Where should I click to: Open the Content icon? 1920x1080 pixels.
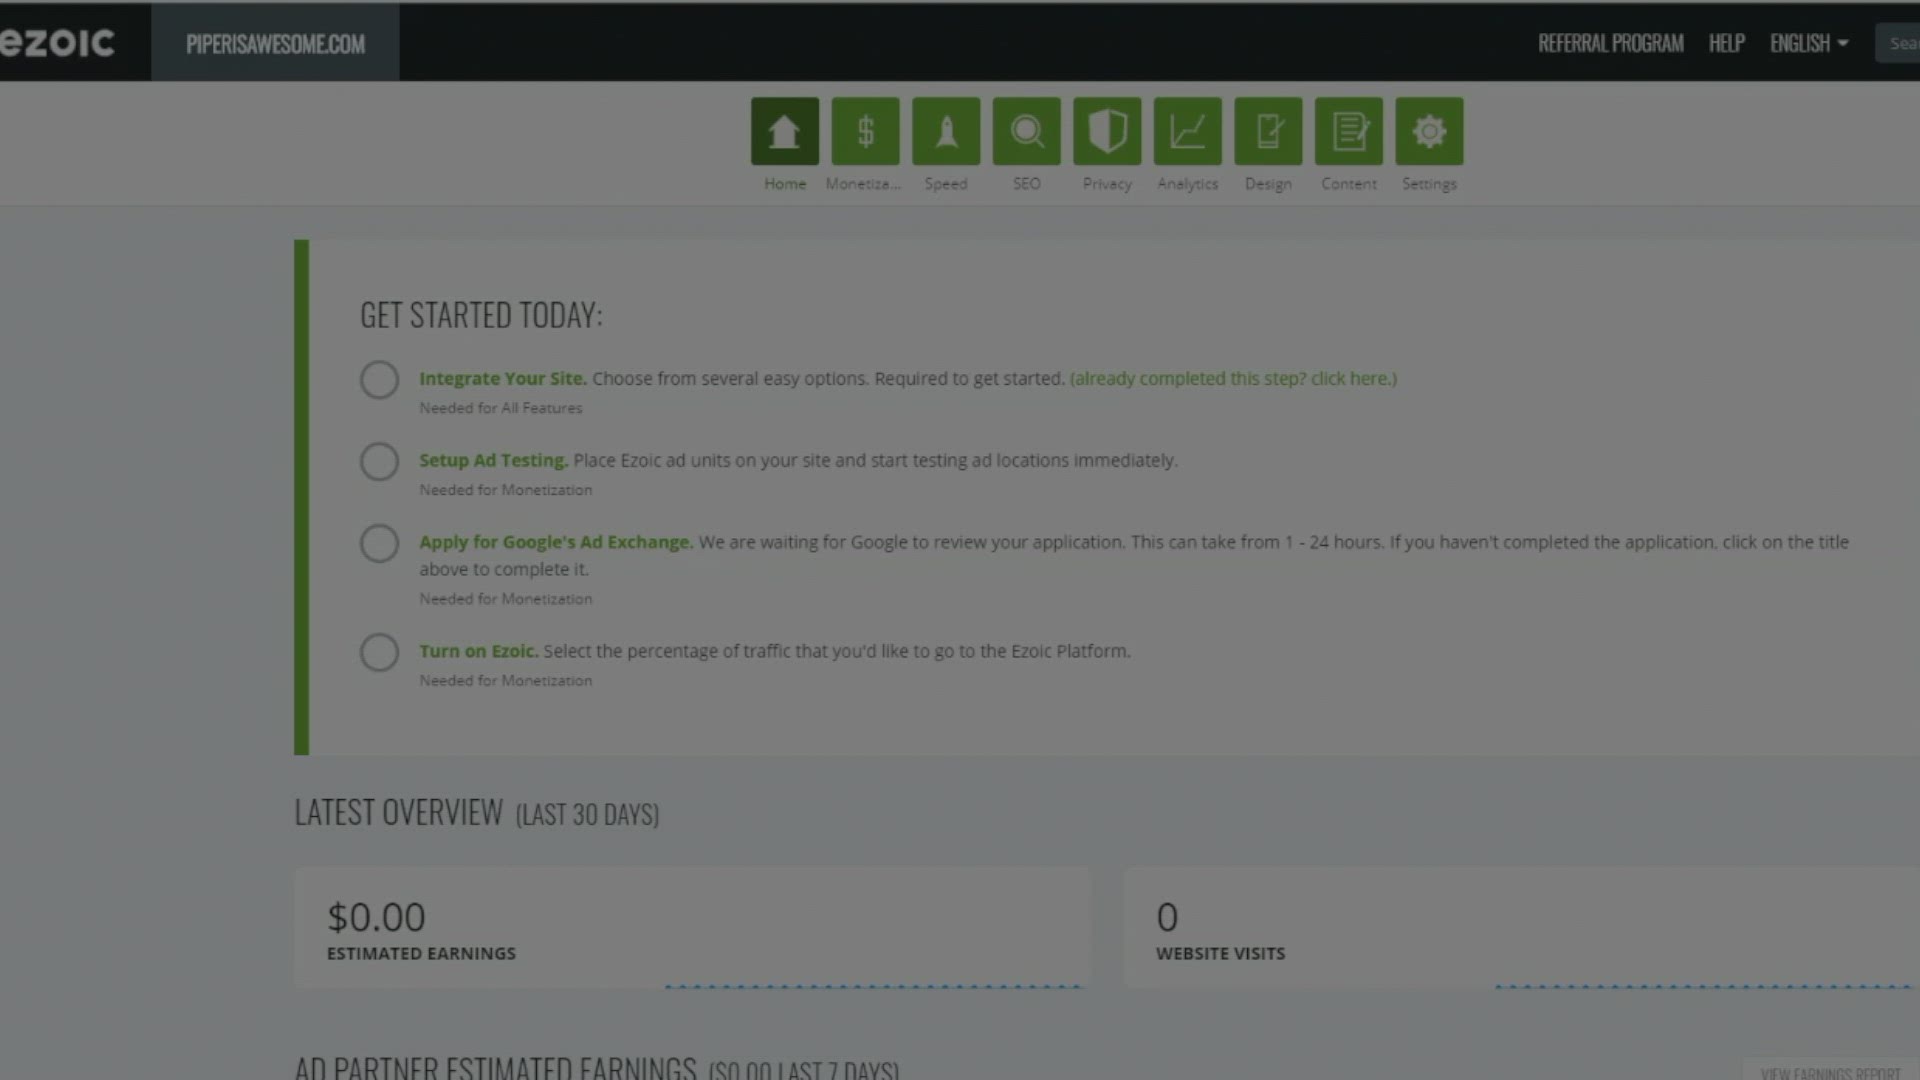click(x=1348, y=131)
